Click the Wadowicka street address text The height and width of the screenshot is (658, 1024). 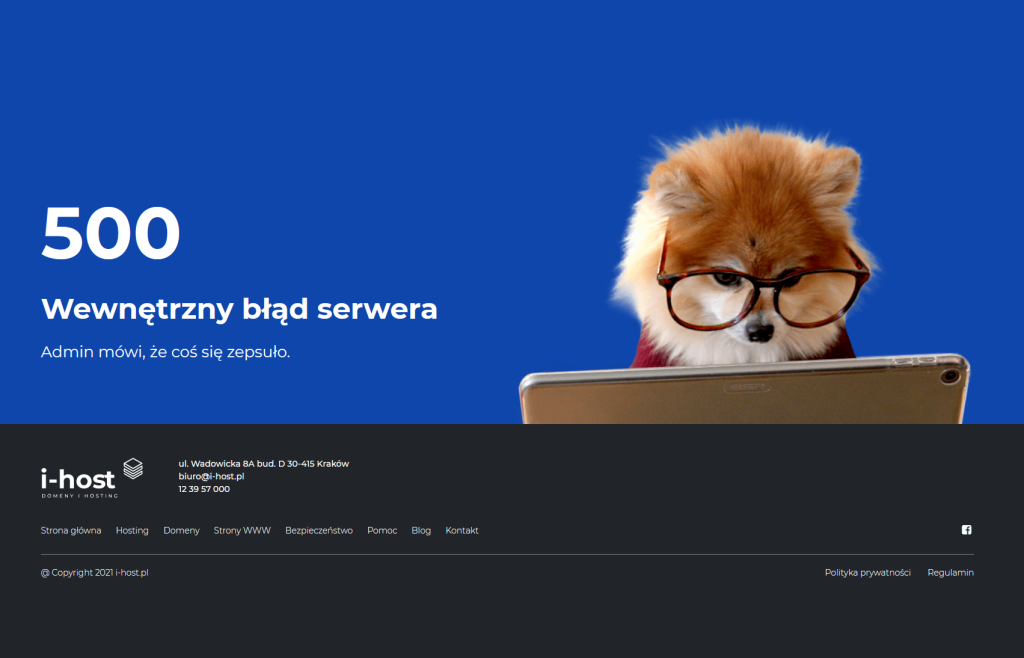coord(264,464)
